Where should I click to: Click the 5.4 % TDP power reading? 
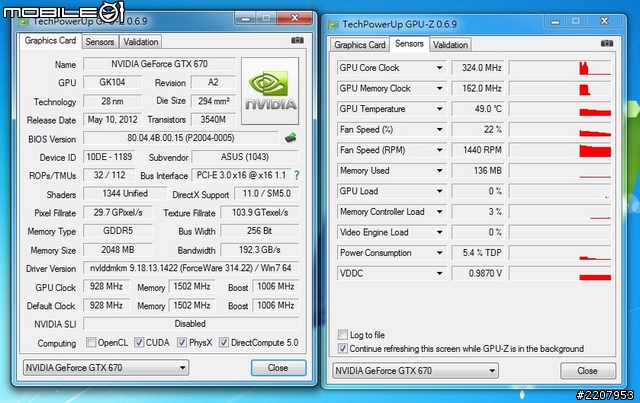coord(478,253)
